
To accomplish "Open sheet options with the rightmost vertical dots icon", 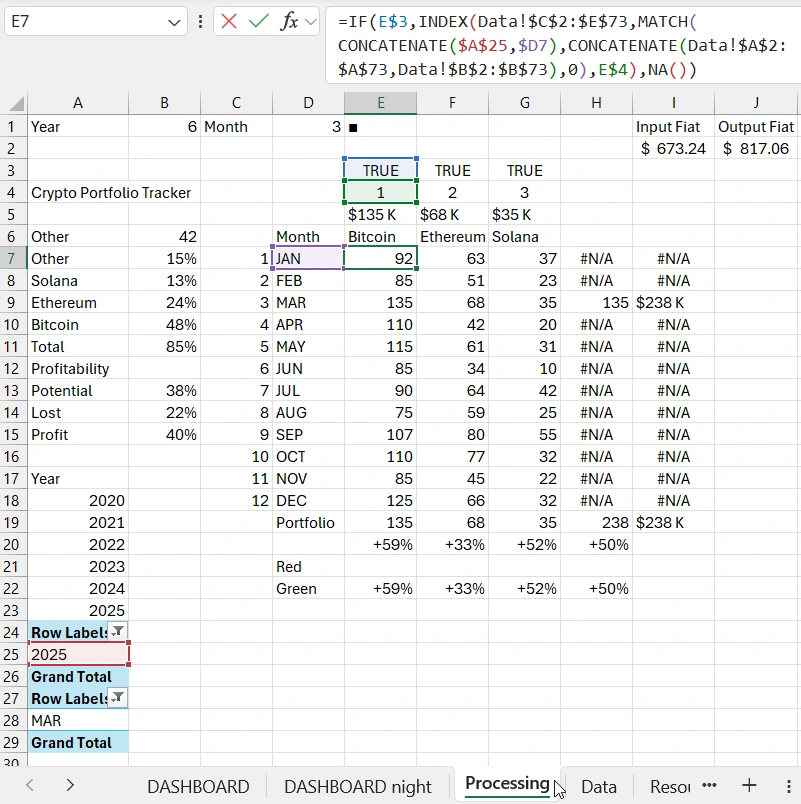I will click(x=789, y=786).
